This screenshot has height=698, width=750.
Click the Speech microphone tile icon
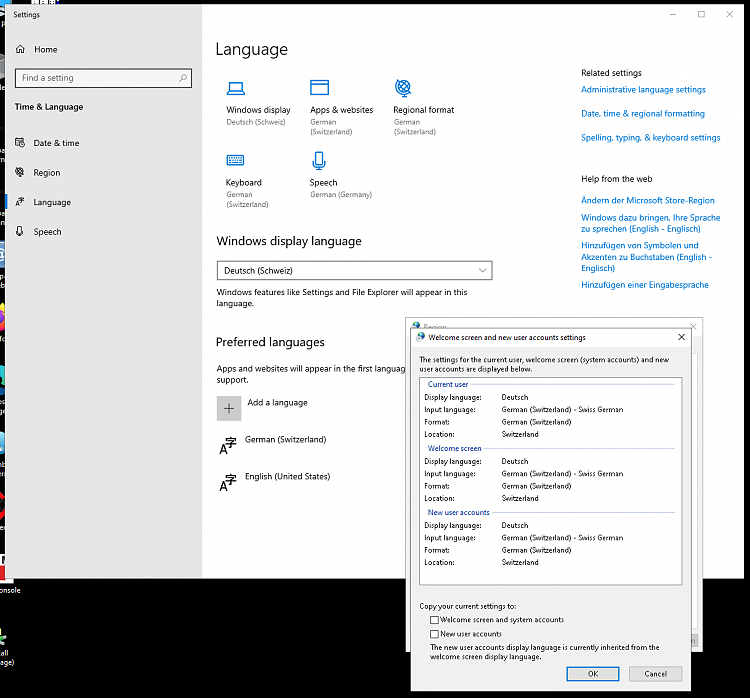click(x=319, y=160)
